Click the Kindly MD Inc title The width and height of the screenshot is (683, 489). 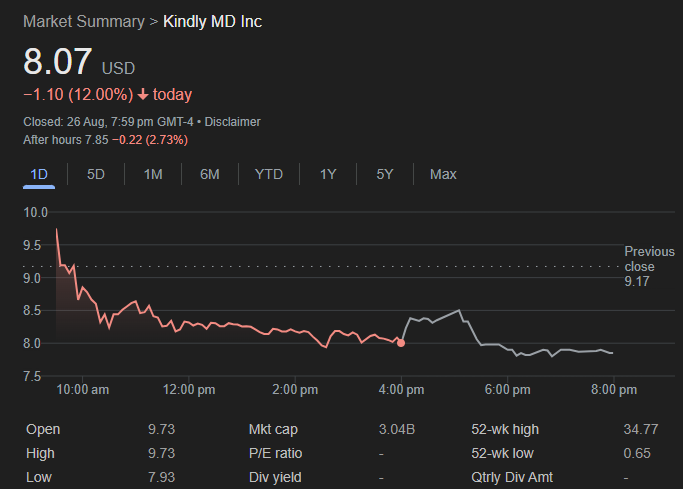[x=213, y=21]
